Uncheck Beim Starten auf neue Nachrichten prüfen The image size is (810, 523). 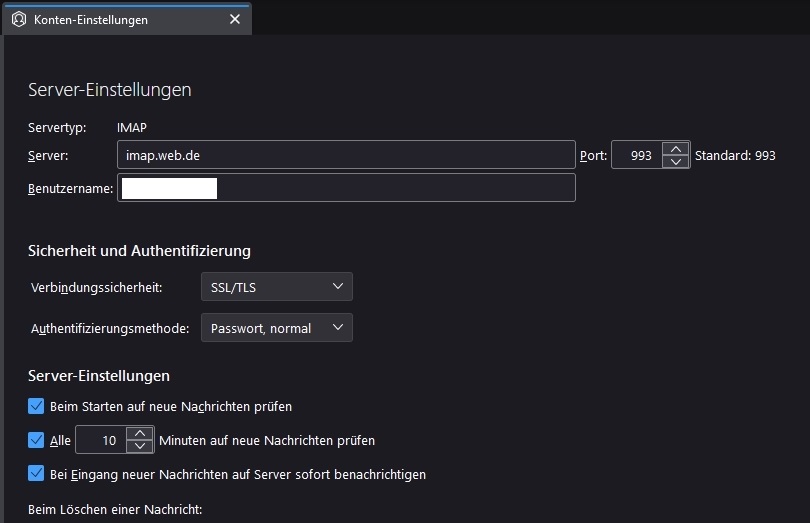pos(36,406)
